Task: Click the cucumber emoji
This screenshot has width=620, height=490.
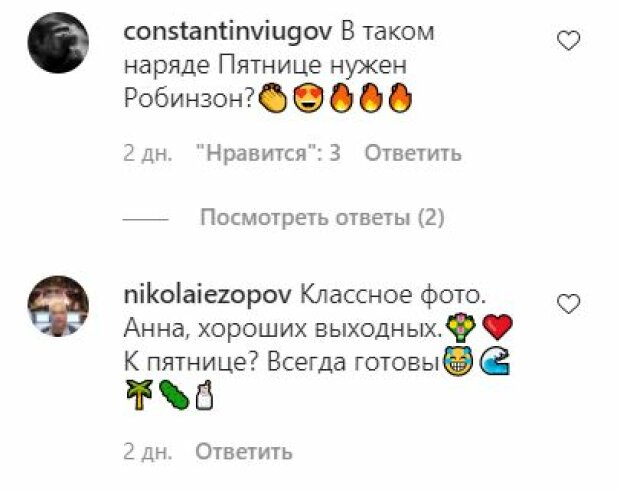Action: 174,395
